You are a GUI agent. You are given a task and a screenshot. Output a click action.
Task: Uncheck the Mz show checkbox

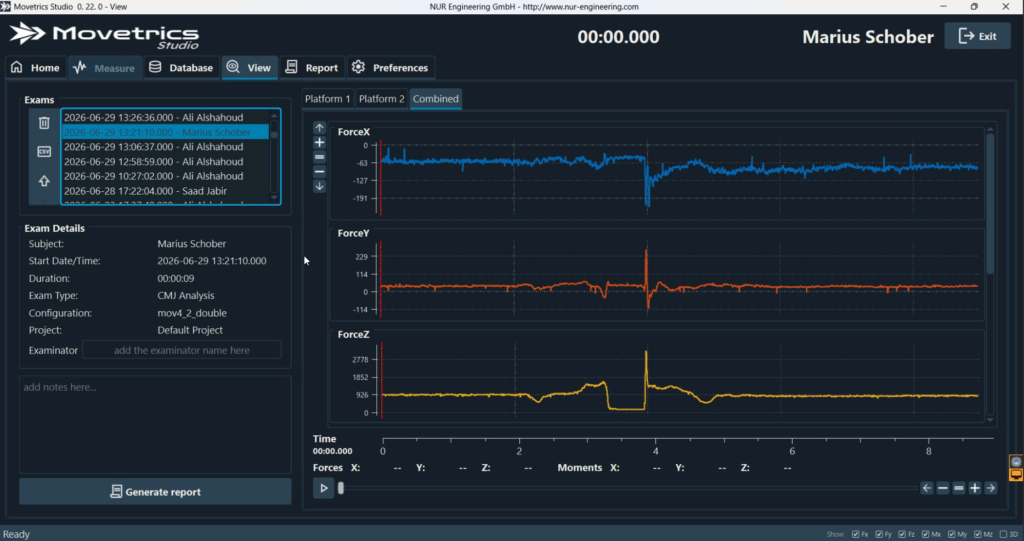coord(978,534)
